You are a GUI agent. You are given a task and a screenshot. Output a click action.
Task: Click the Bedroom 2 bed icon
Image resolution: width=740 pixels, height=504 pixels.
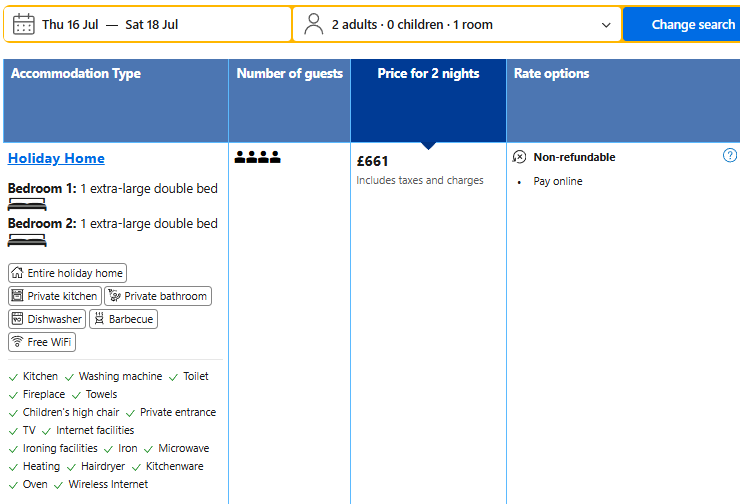[x=27, y=241]
